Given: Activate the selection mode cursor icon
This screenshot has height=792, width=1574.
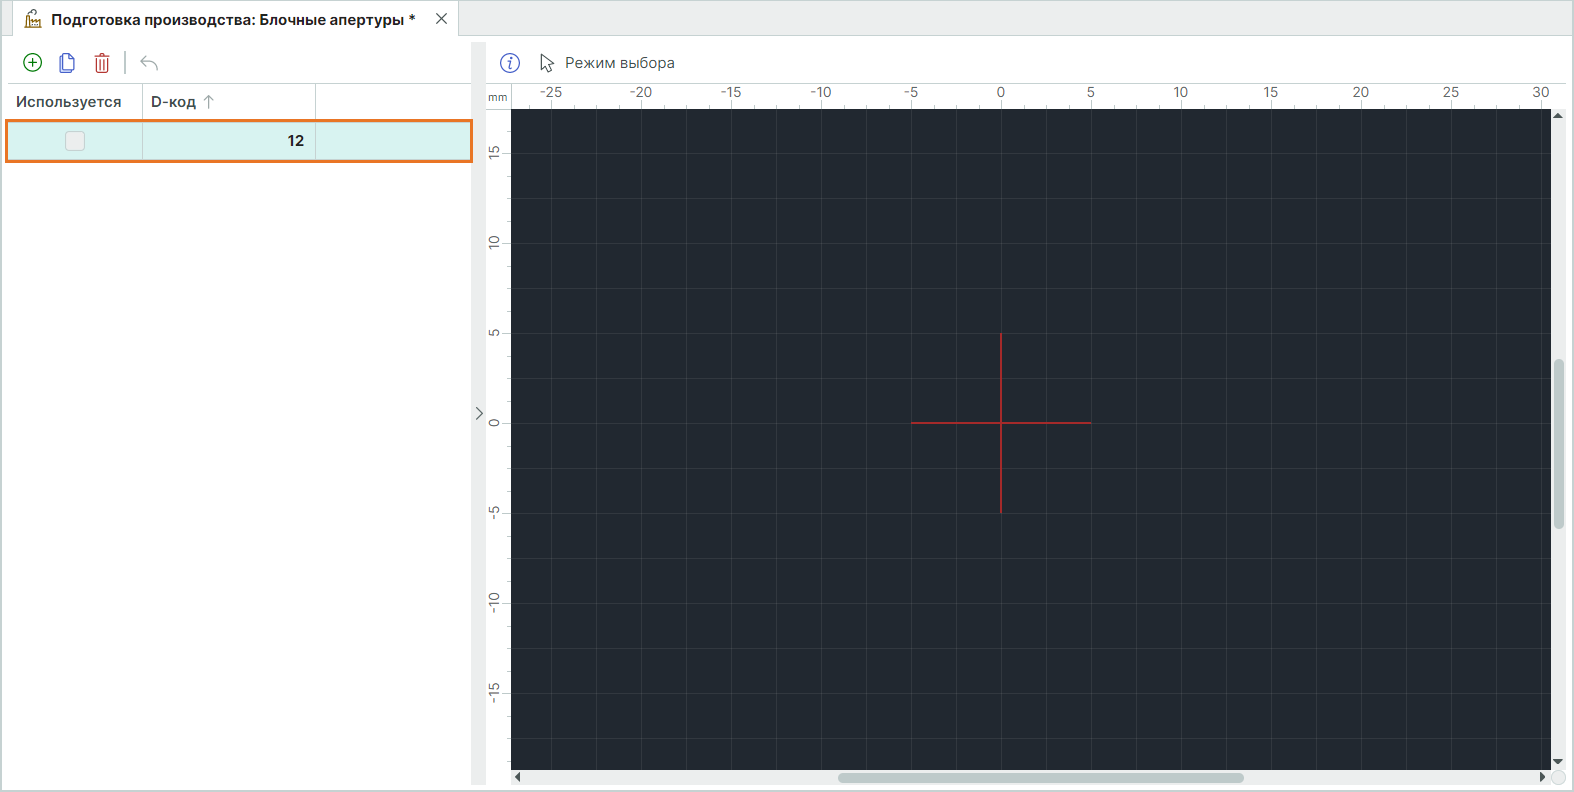Looking at the screenshot, I should tap(547, 63).
